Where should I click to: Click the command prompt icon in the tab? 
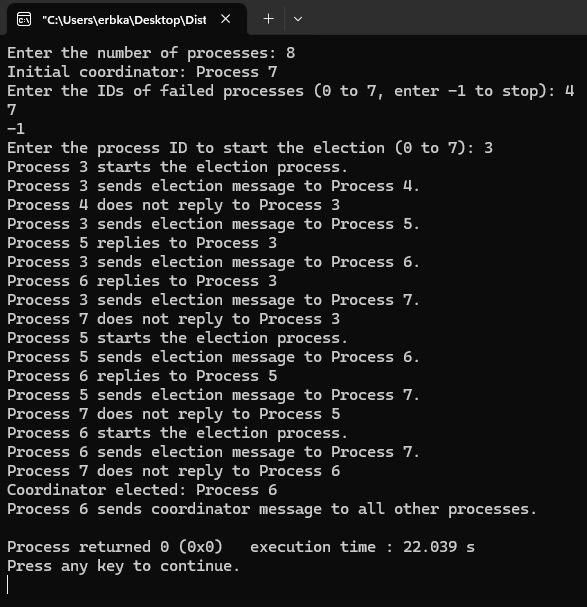(x=24, y=19)
